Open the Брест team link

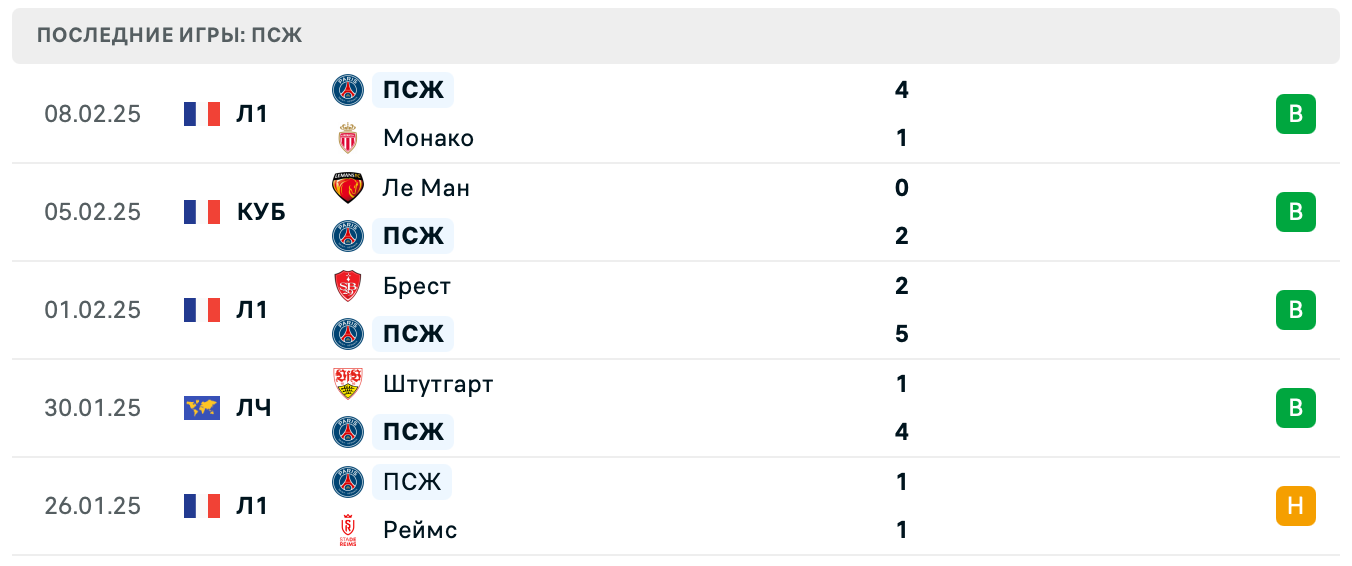[x=417, y=286]
